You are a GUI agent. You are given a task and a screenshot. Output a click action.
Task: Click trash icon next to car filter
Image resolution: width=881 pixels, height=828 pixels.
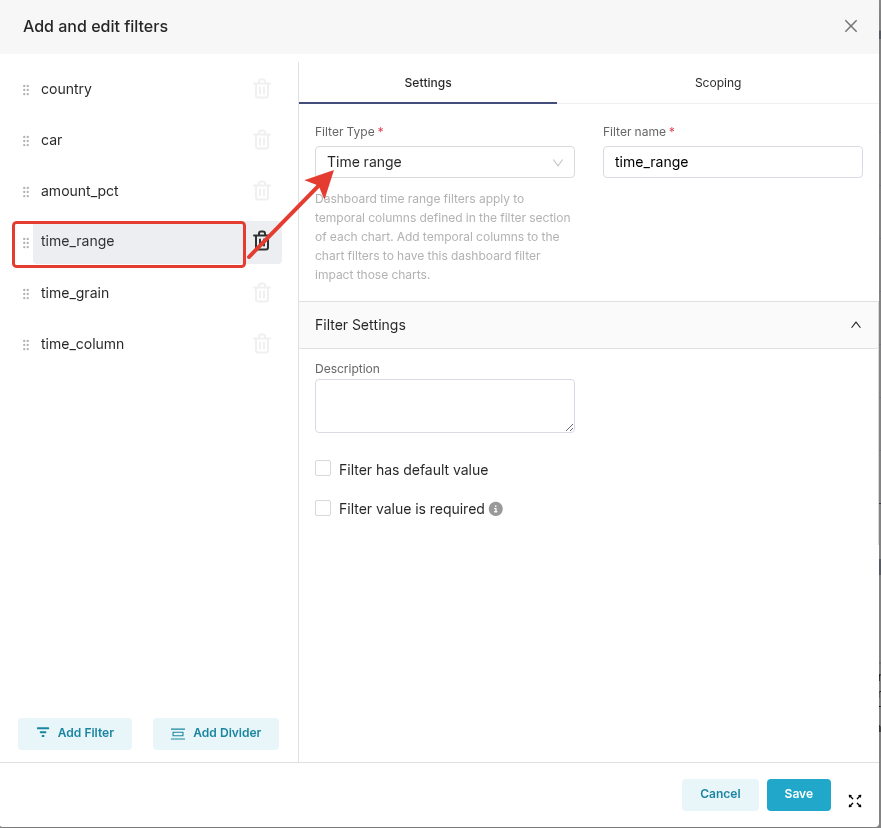[x=262, y=140]
